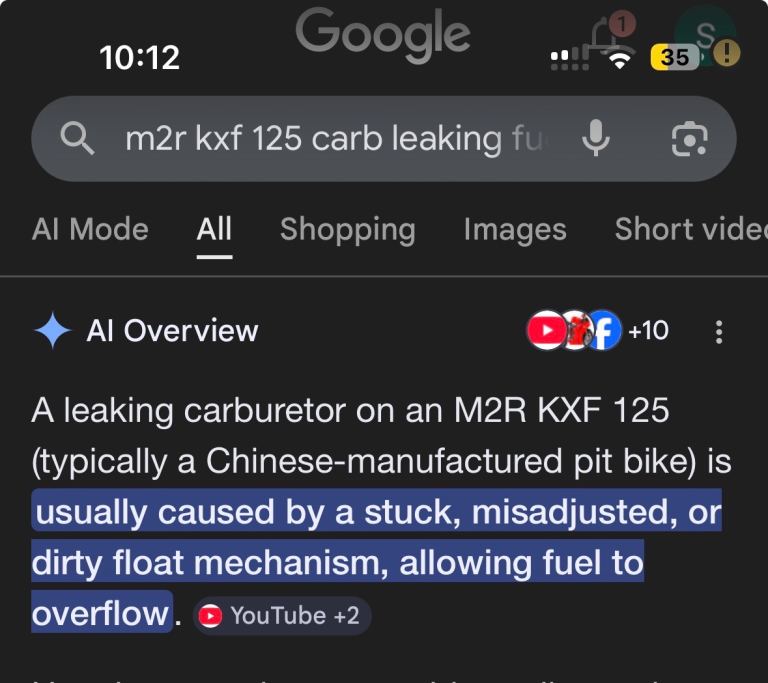Click the magnifier icon in search bar

tap(77, 139)
